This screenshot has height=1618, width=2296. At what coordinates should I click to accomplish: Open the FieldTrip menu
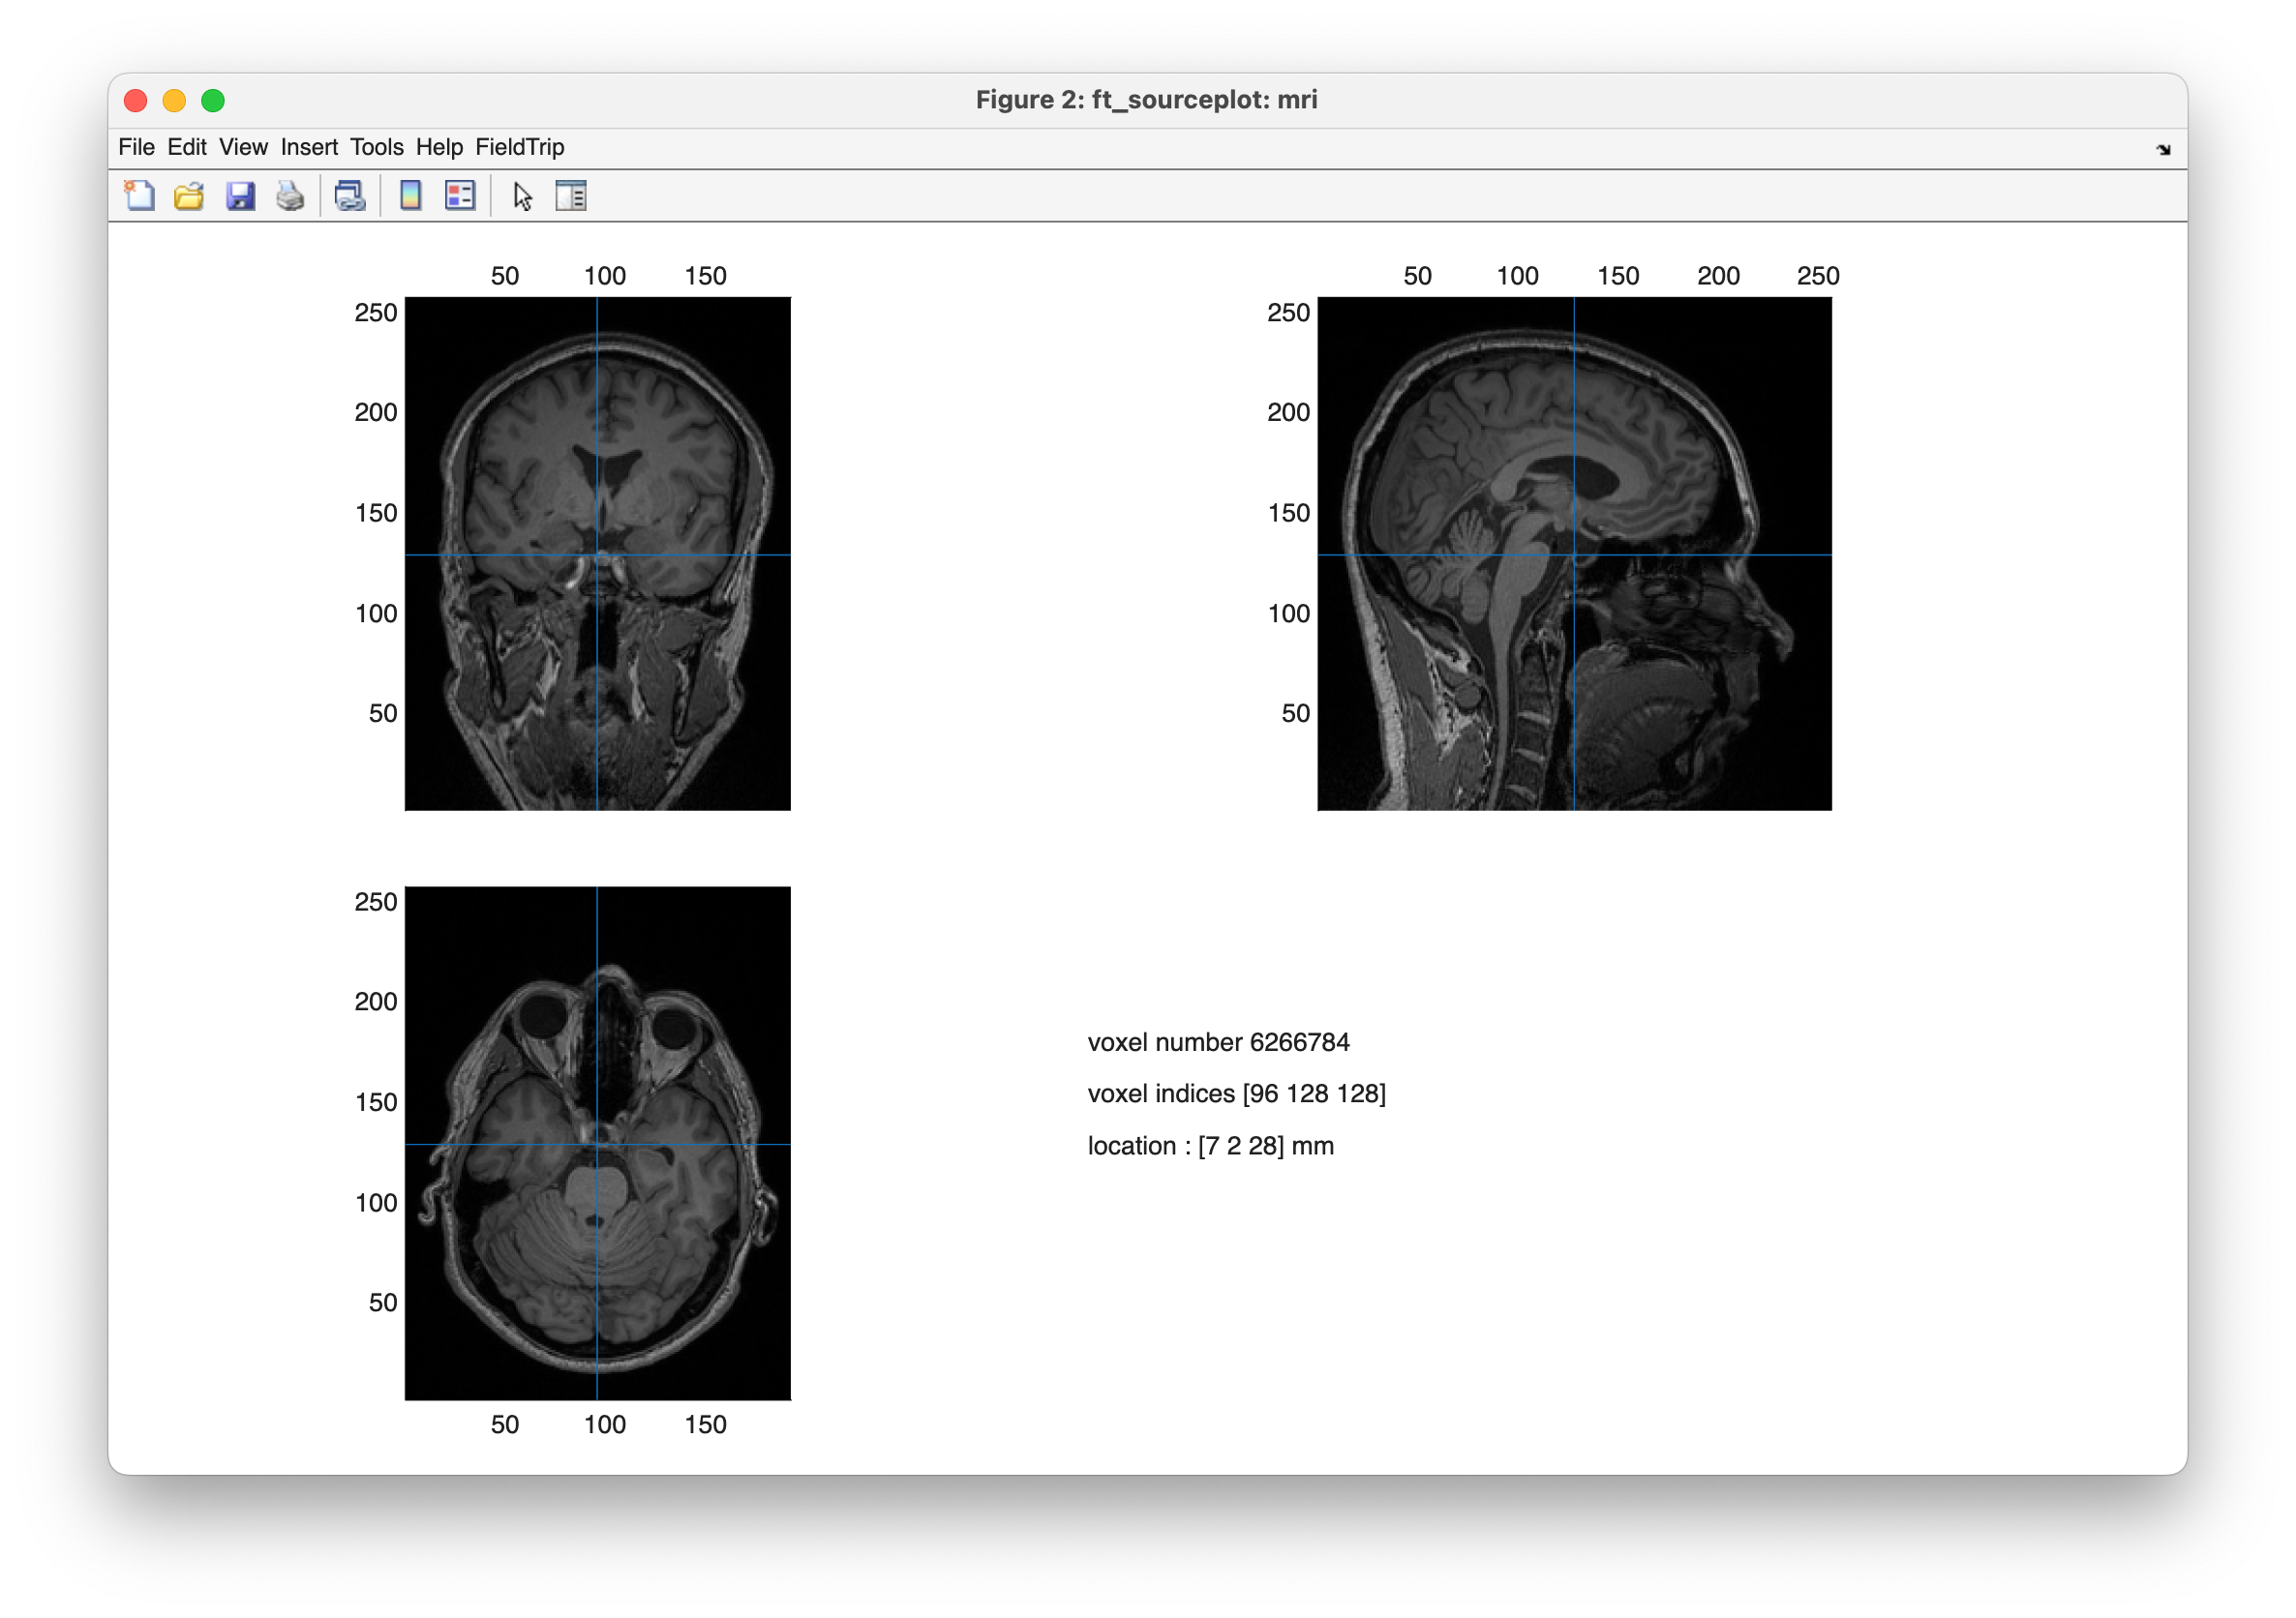point(519,147)
